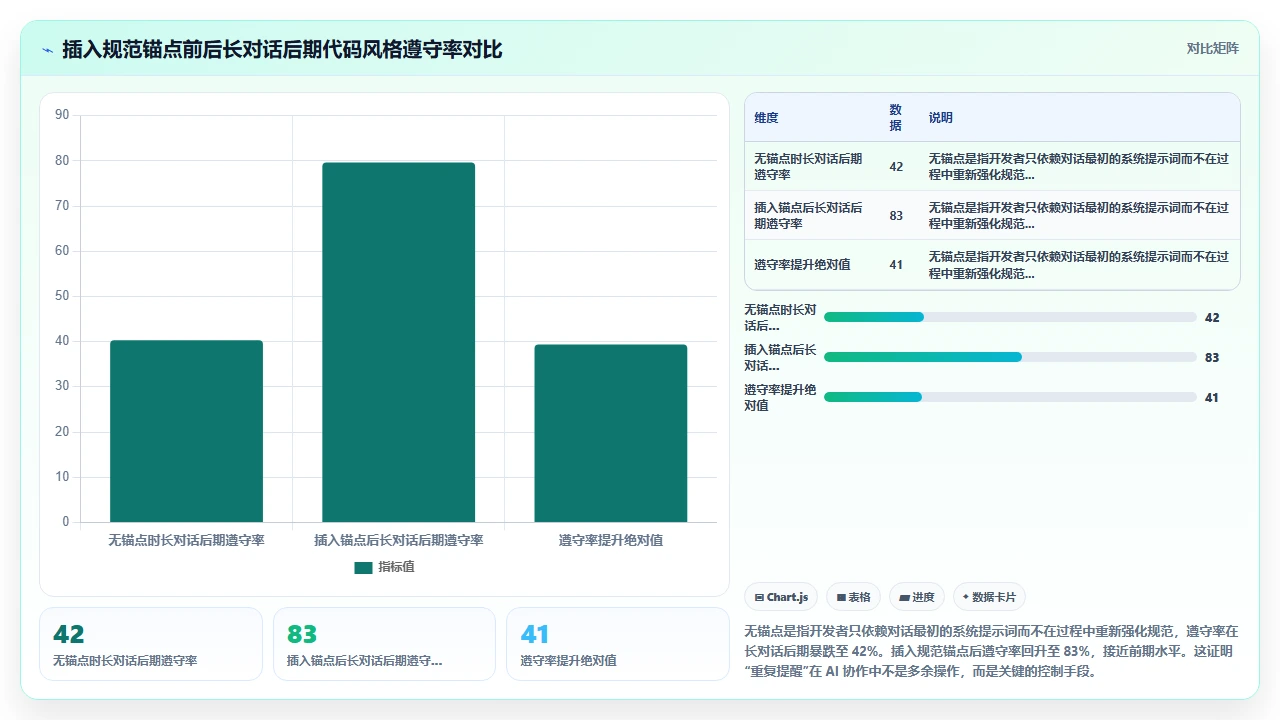
Task: Click the table value 41
Action: coord(896,264)
